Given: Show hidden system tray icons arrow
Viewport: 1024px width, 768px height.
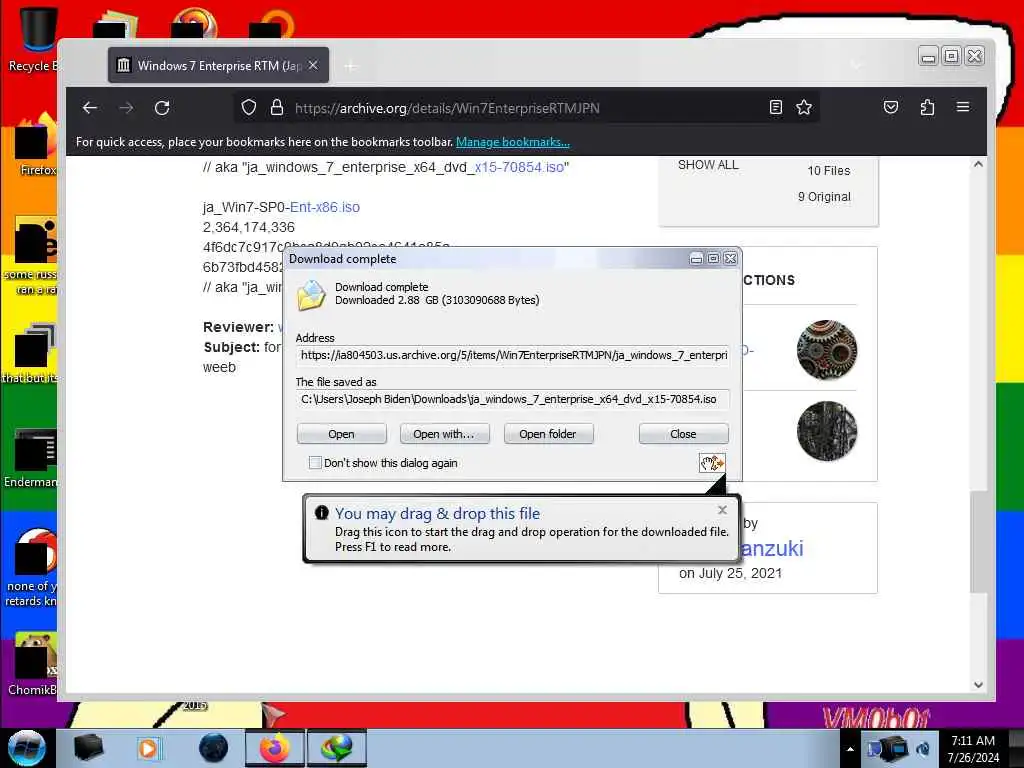Looking at the screenshot, I should tap(850, 749).
